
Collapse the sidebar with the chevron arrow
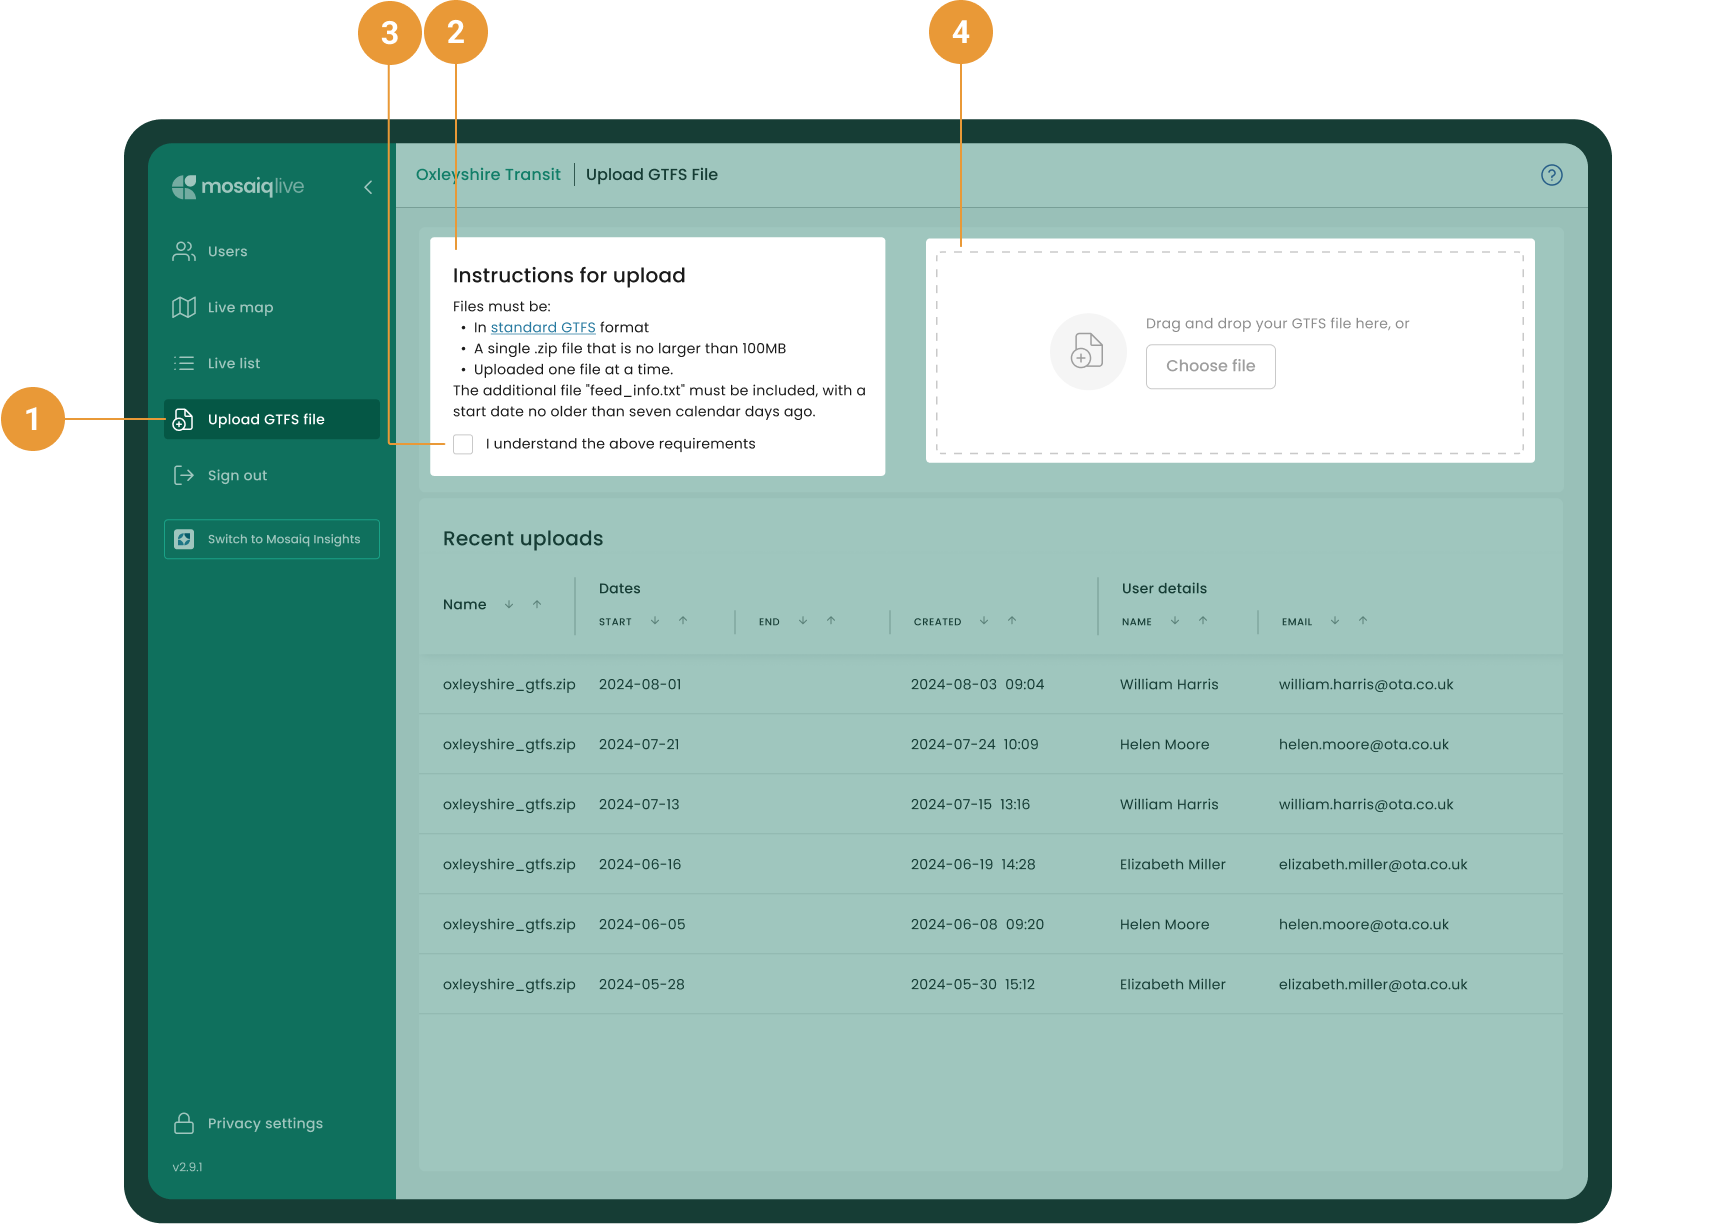368,187
